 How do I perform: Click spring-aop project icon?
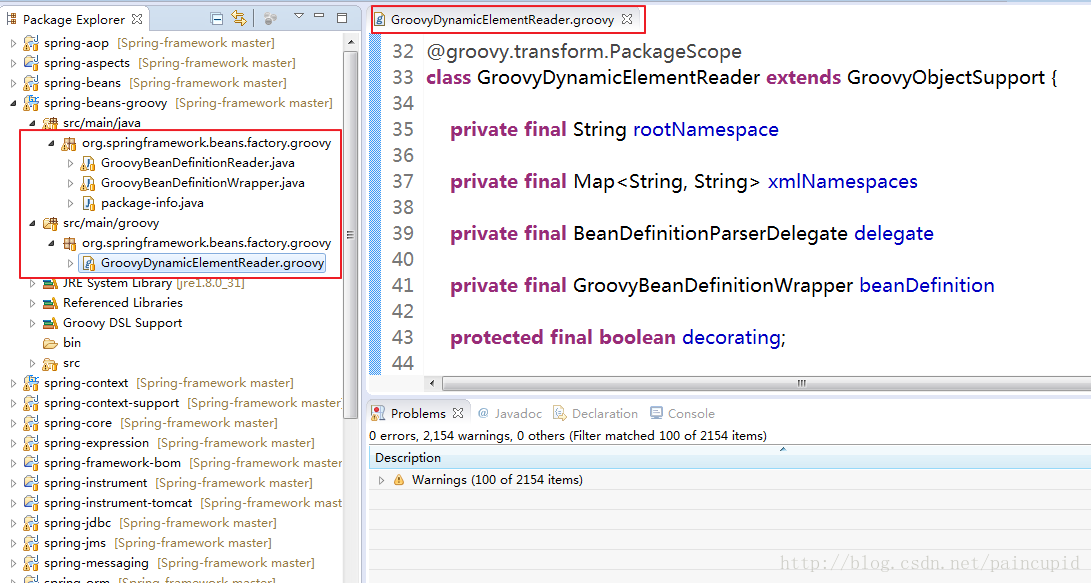(x=31, y=43)
